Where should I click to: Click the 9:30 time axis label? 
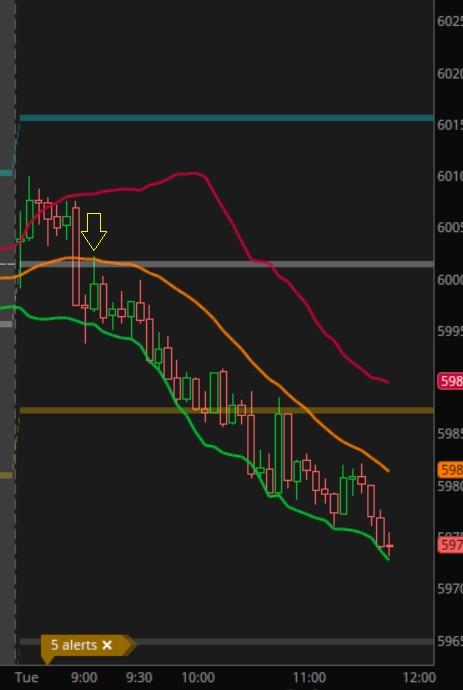[x=139, y=677]
